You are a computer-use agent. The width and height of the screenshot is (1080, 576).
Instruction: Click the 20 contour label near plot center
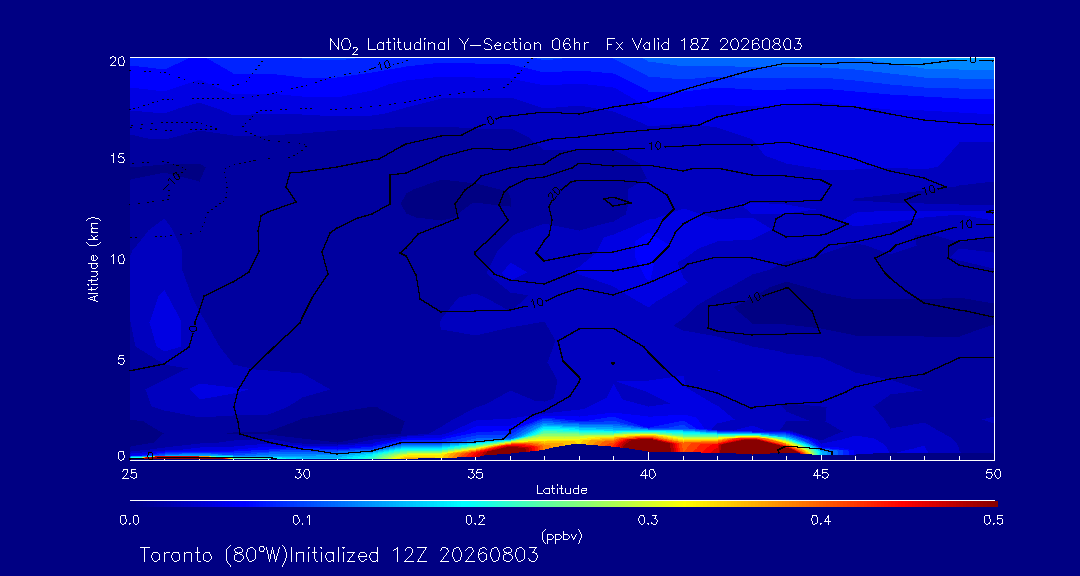(x=554, y=194)
